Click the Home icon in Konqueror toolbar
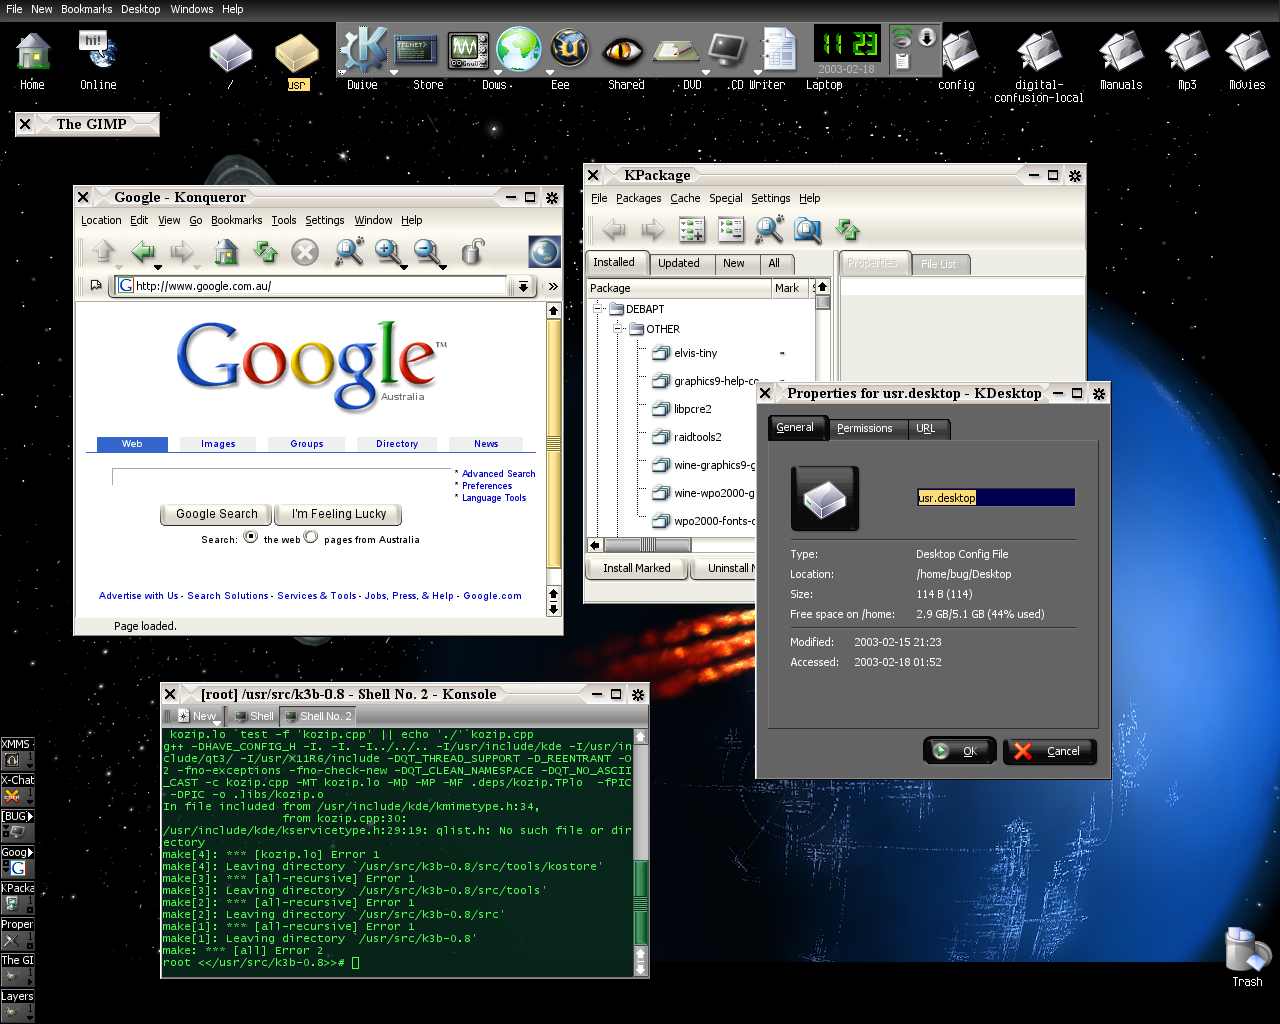 (x=227, y=252)
